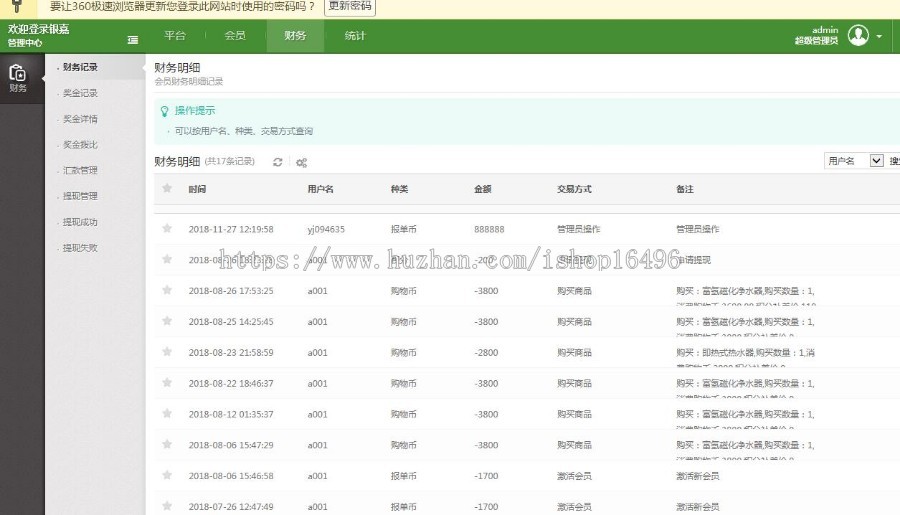
Task: Select 提现成功 in the sidebar
Action: tap(80, 222)
